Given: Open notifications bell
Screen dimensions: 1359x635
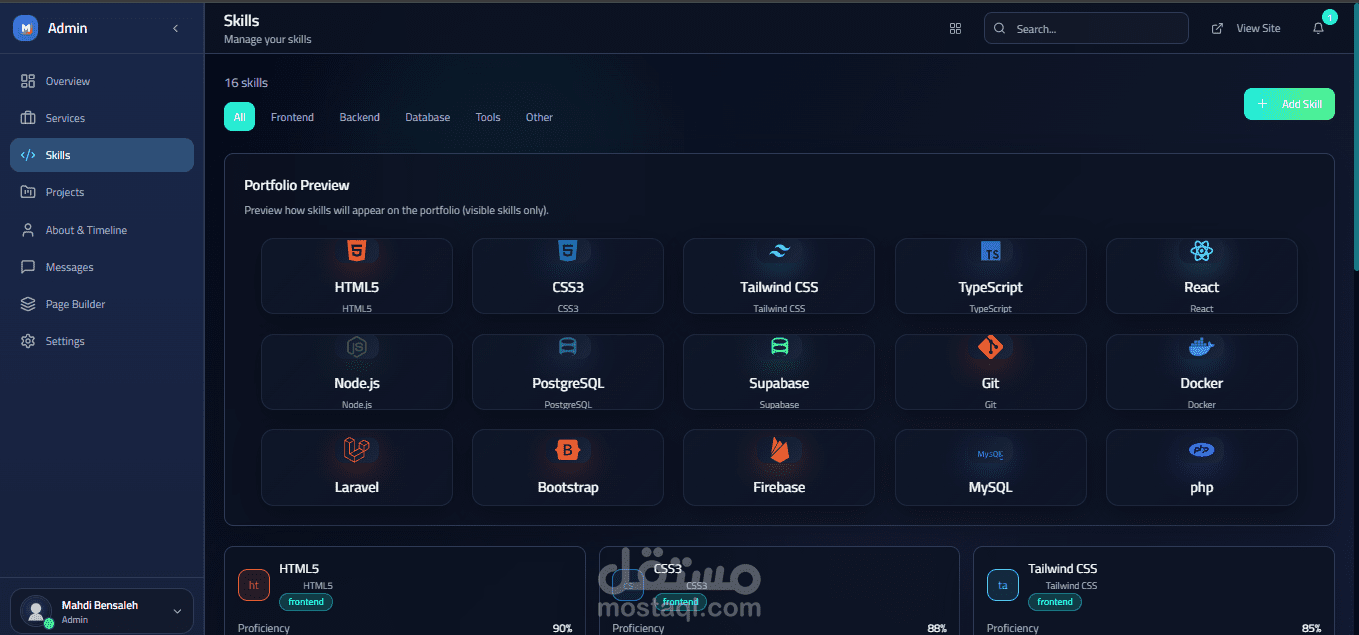Looking at the screenshot, I should click(x=1318, y=28).
